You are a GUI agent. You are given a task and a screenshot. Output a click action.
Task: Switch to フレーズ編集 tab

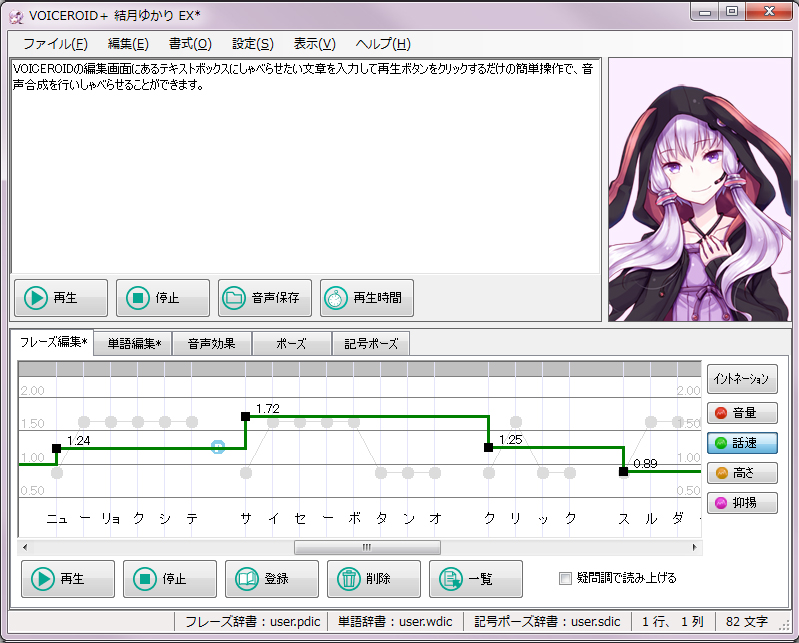(x=52, y=342)
